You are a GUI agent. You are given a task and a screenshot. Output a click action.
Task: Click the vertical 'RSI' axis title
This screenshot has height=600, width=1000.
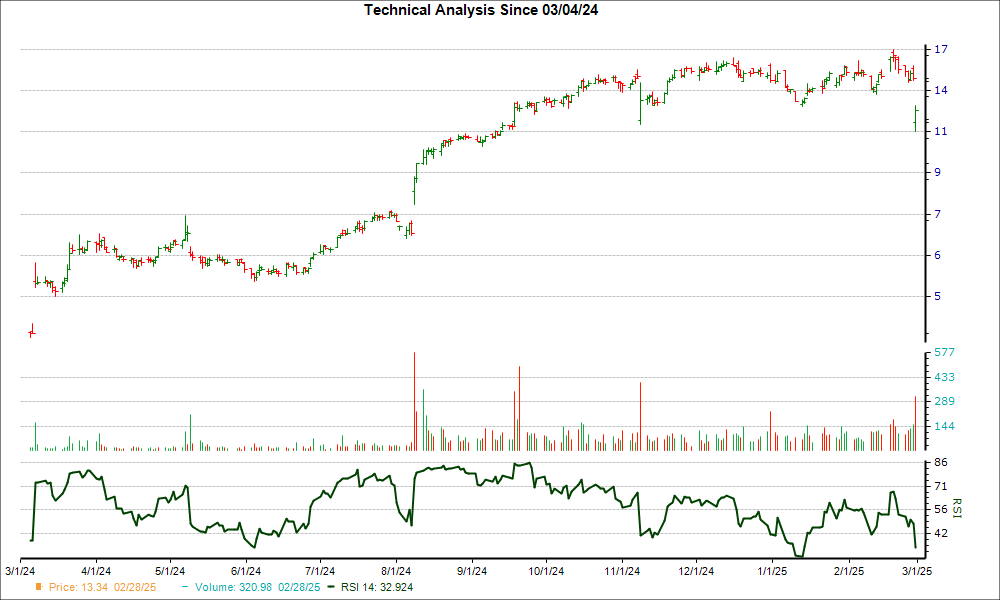[x=956, y=508]
